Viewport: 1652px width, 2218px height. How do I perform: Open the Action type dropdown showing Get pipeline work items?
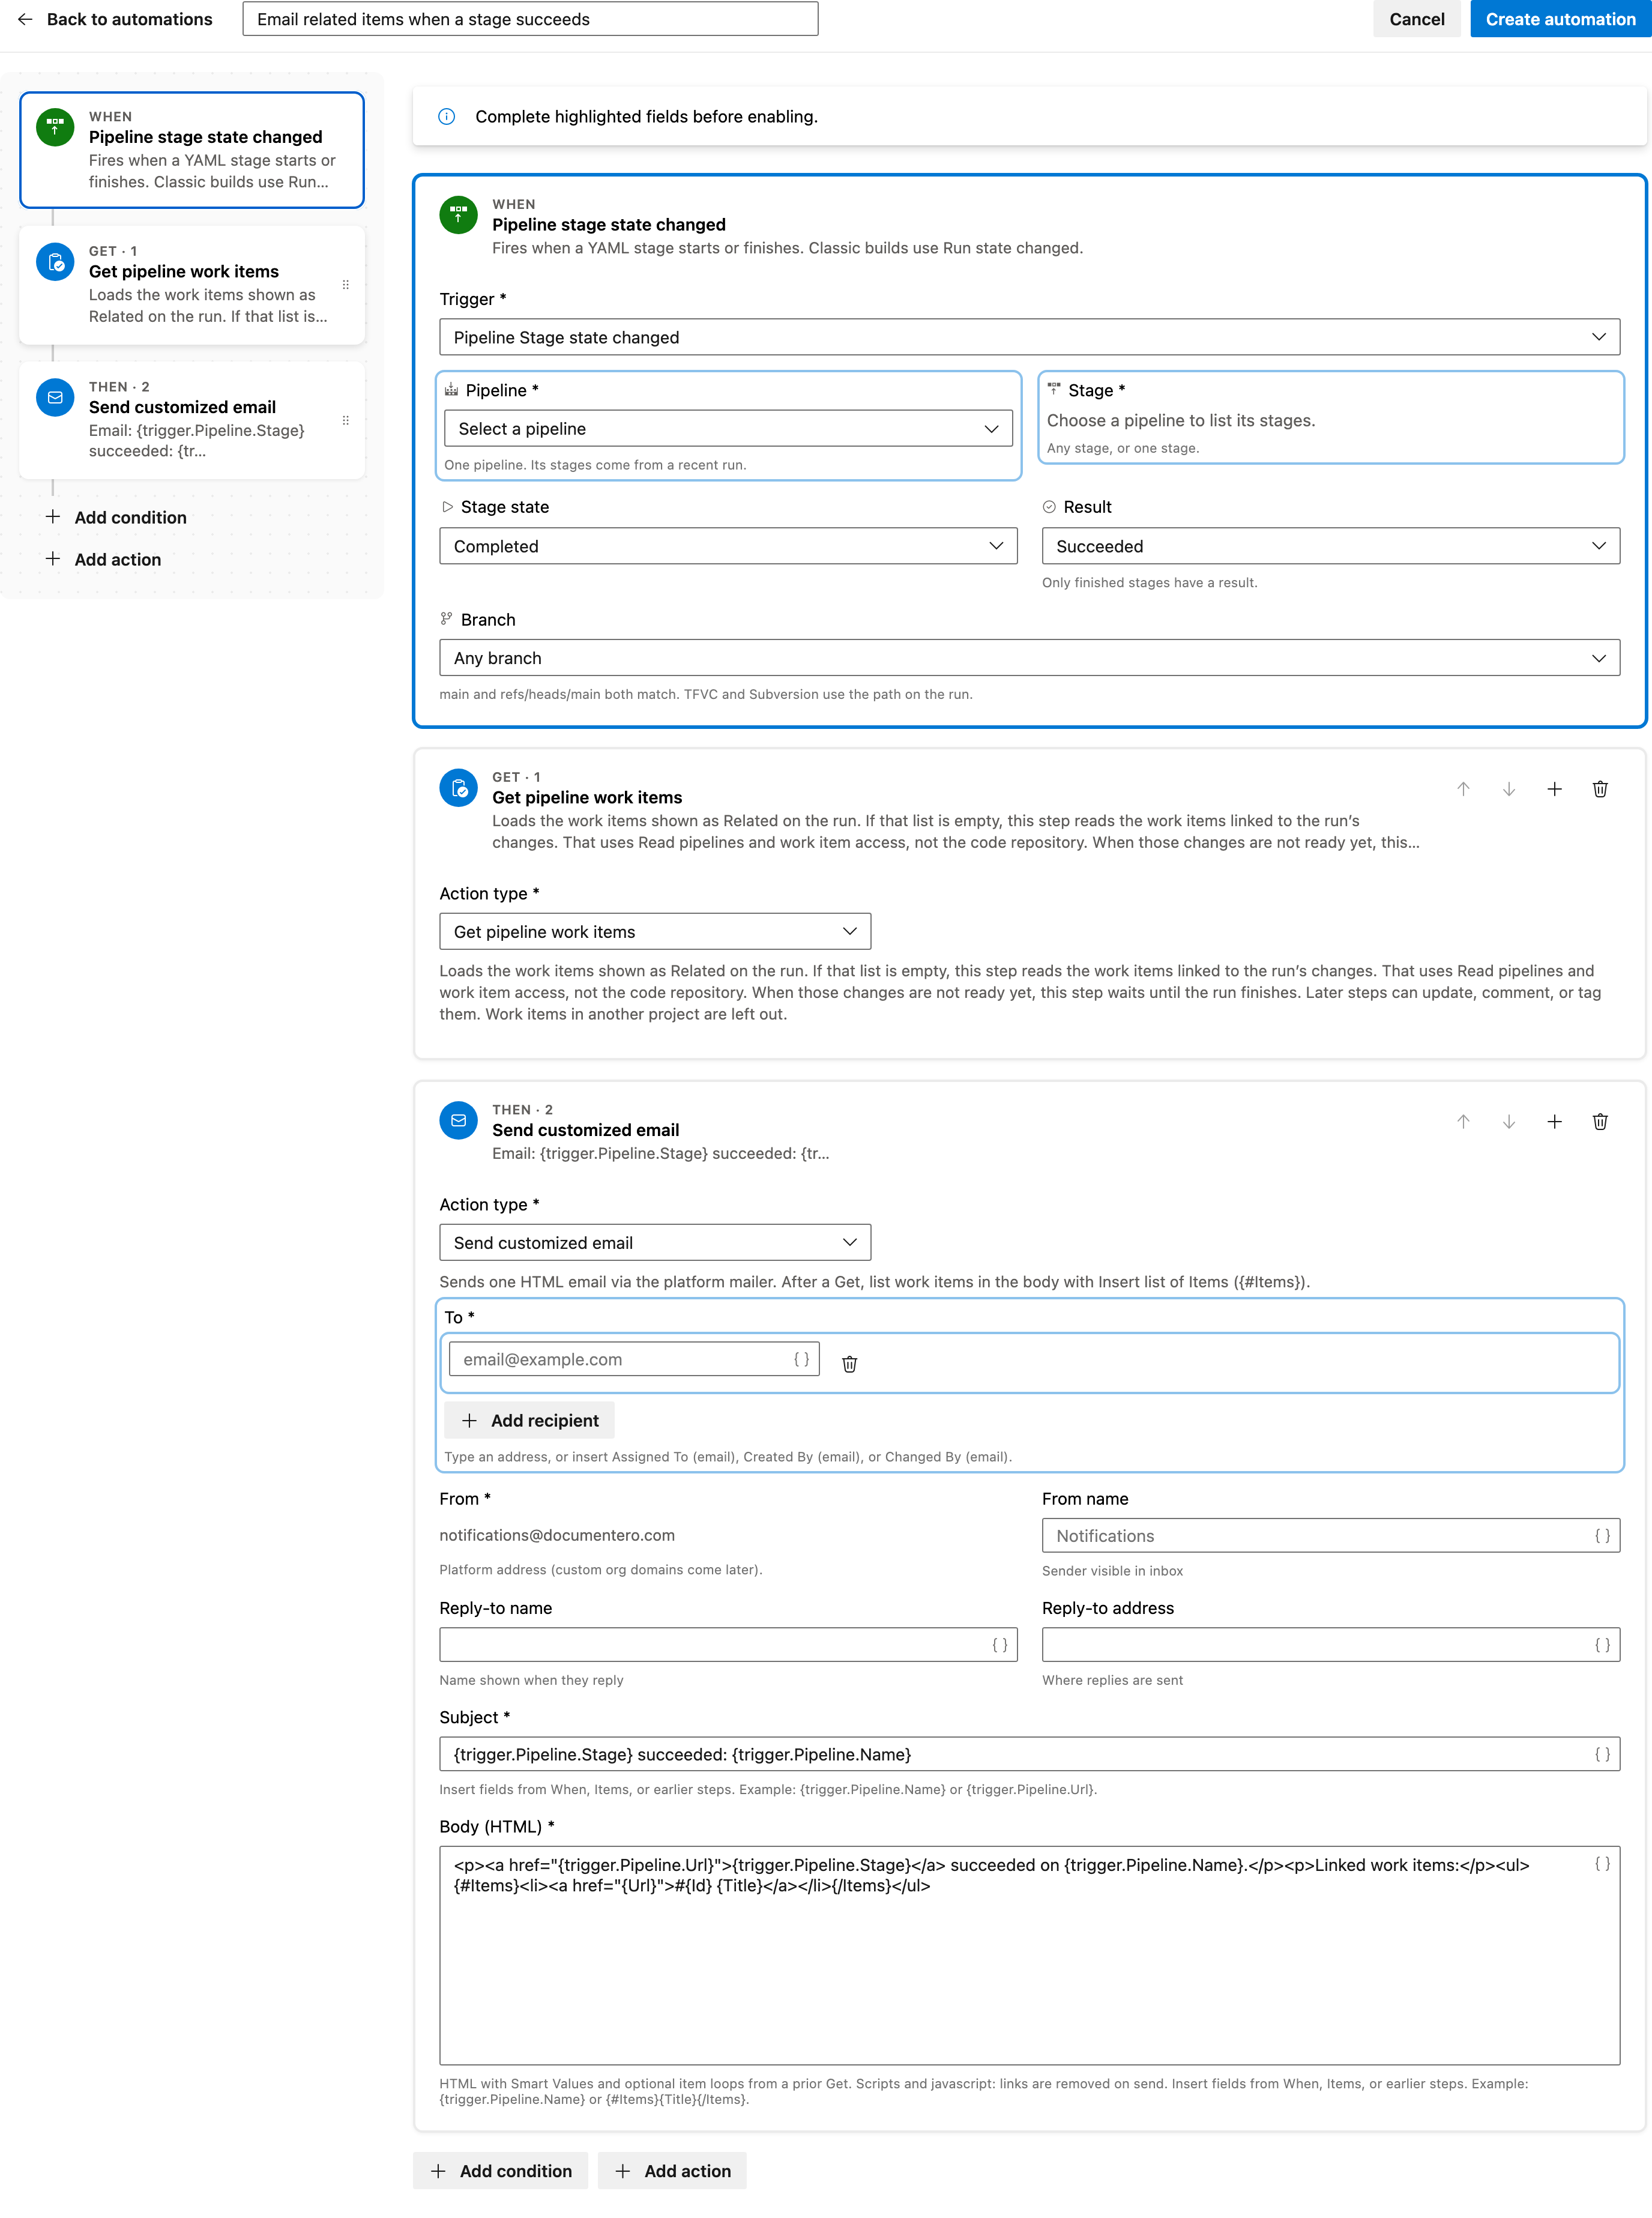pyautogui.click(x=655, y=931)
